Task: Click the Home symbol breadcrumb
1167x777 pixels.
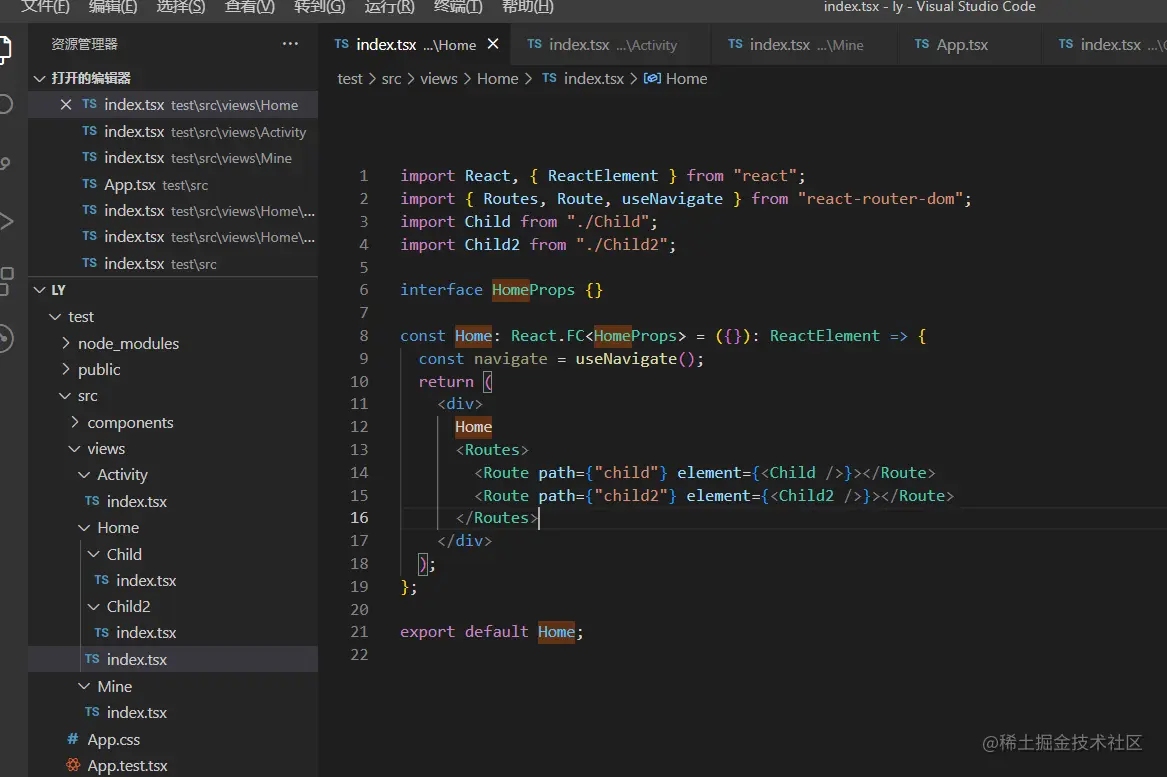Action: [x=685, y=78]
